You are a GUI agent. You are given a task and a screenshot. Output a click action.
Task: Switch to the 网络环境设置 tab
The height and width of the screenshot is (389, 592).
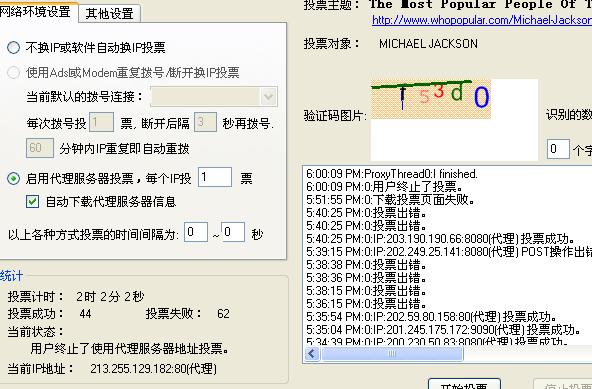[x=37, y=12]
